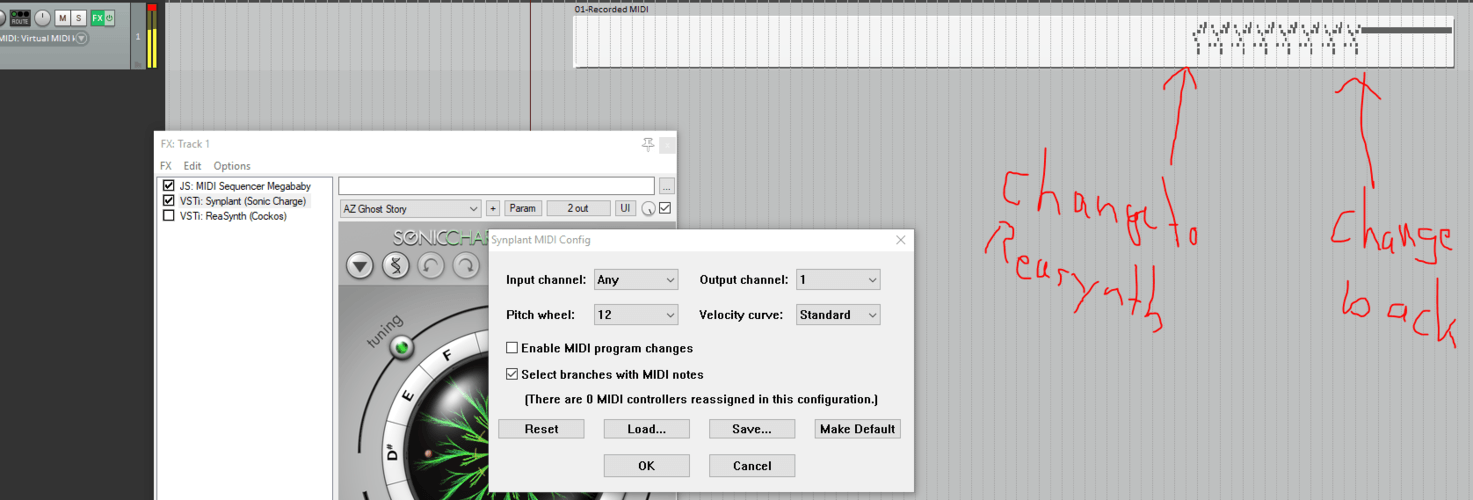The width and height of the screenshot is (1473, 500).
Task: Solo Track 1 with S button
Action: (x=79, y=18)
